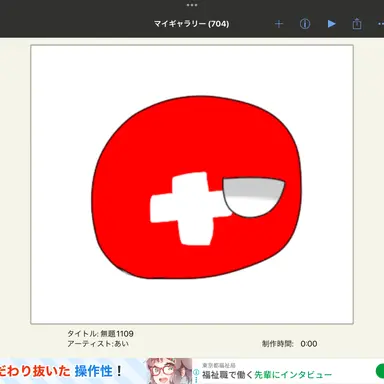Tap the artist name あい
This screenshot has width=384, height=384.
[x=121, y=344]
